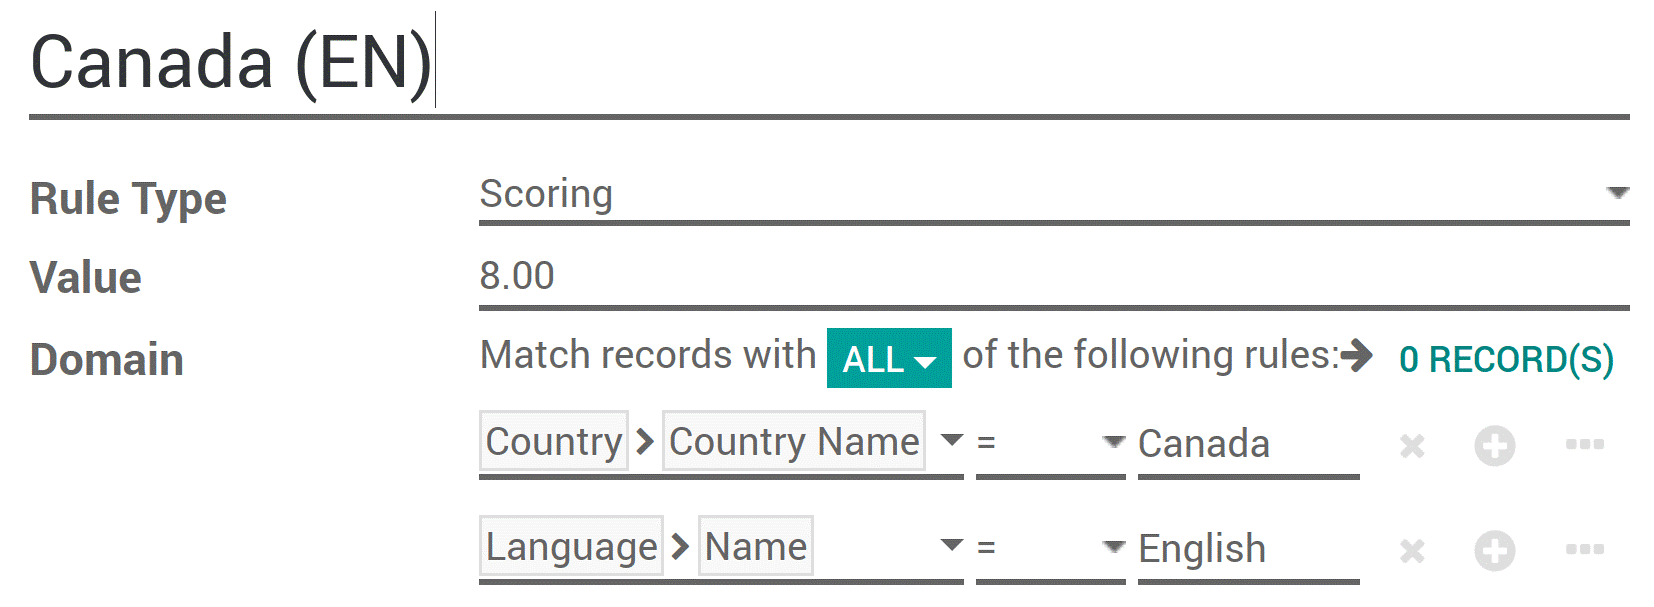Open the 0 RECORD(S) link
Image resolution: width=1654 pixels, height=607 pixels.
1505,359
